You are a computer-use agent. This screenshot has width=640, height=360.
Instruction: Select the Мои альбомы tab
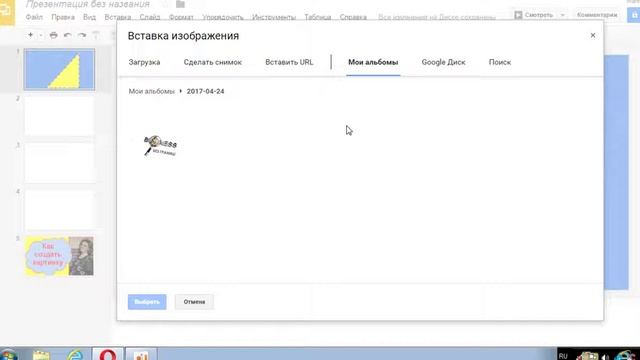pyautogui.click(x=373, y=62)
